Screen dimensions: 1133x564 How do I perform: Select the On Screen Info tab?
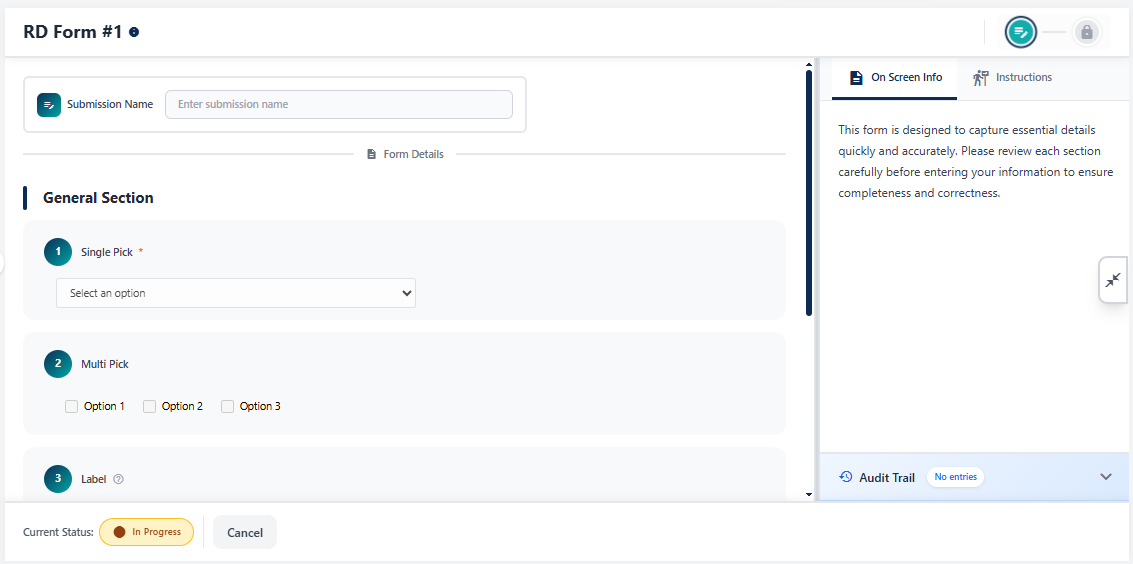click(x=895, y=78)
